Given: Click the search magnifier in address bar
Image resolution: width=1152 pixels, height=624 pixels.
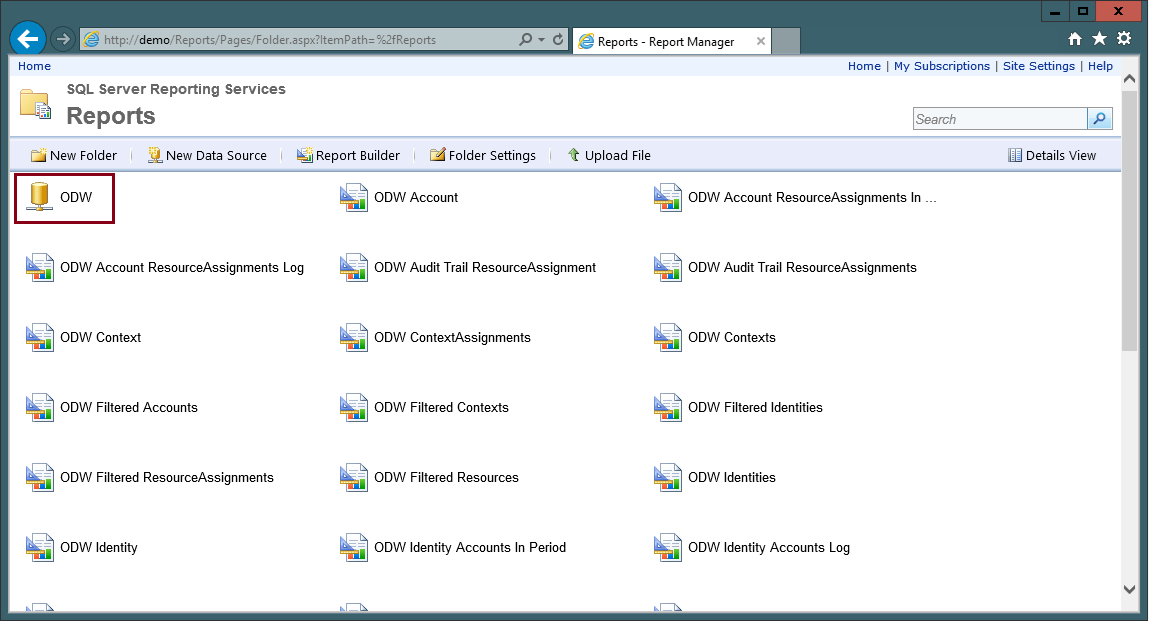Looking at the screenshot, I should click(x=525, y=40).
